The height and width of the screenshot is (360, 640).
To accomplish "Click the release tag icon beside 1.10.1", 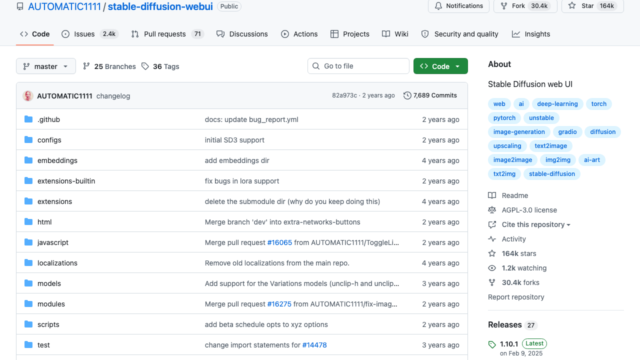I will click(x=492, y=344).
